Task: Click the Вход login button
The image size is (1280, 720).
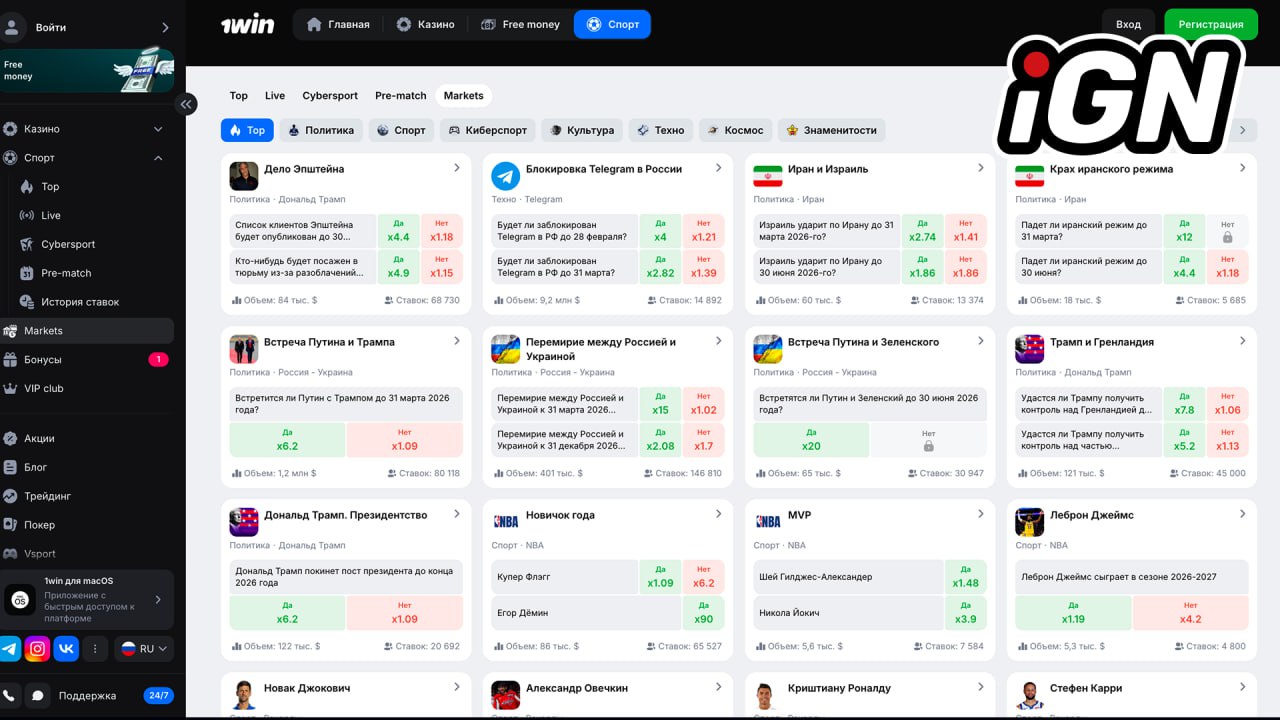Action: [x=1128, y=24]
